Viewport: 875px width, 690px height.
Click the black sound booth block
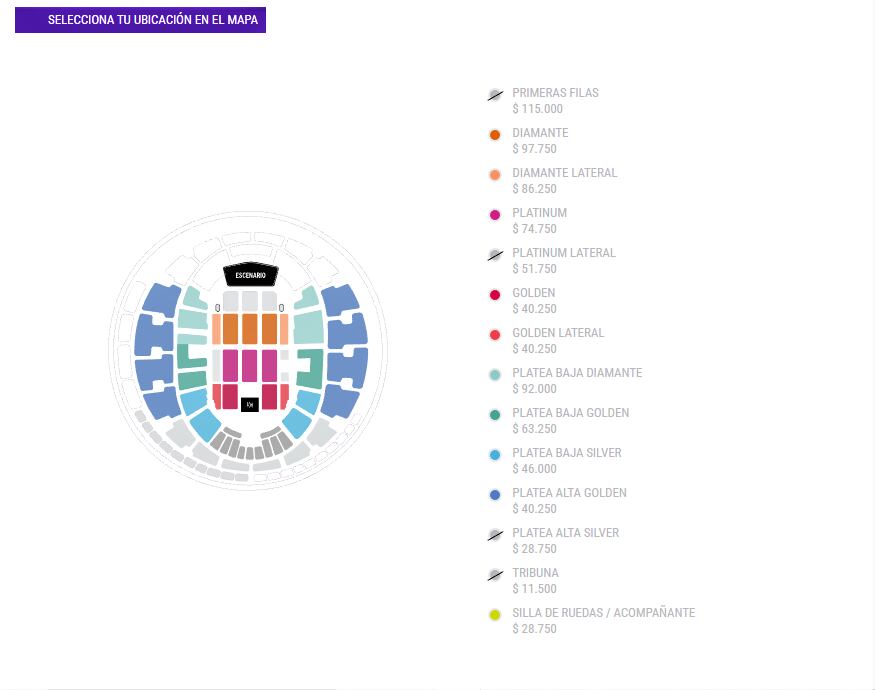coord(249,404)
